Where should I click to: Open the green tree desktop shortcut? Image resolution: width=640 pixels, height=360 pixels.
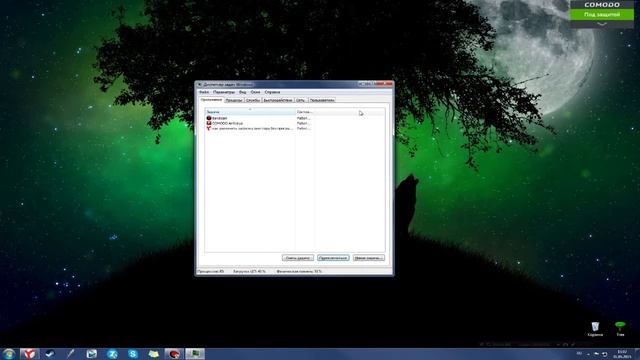[620, 329]
